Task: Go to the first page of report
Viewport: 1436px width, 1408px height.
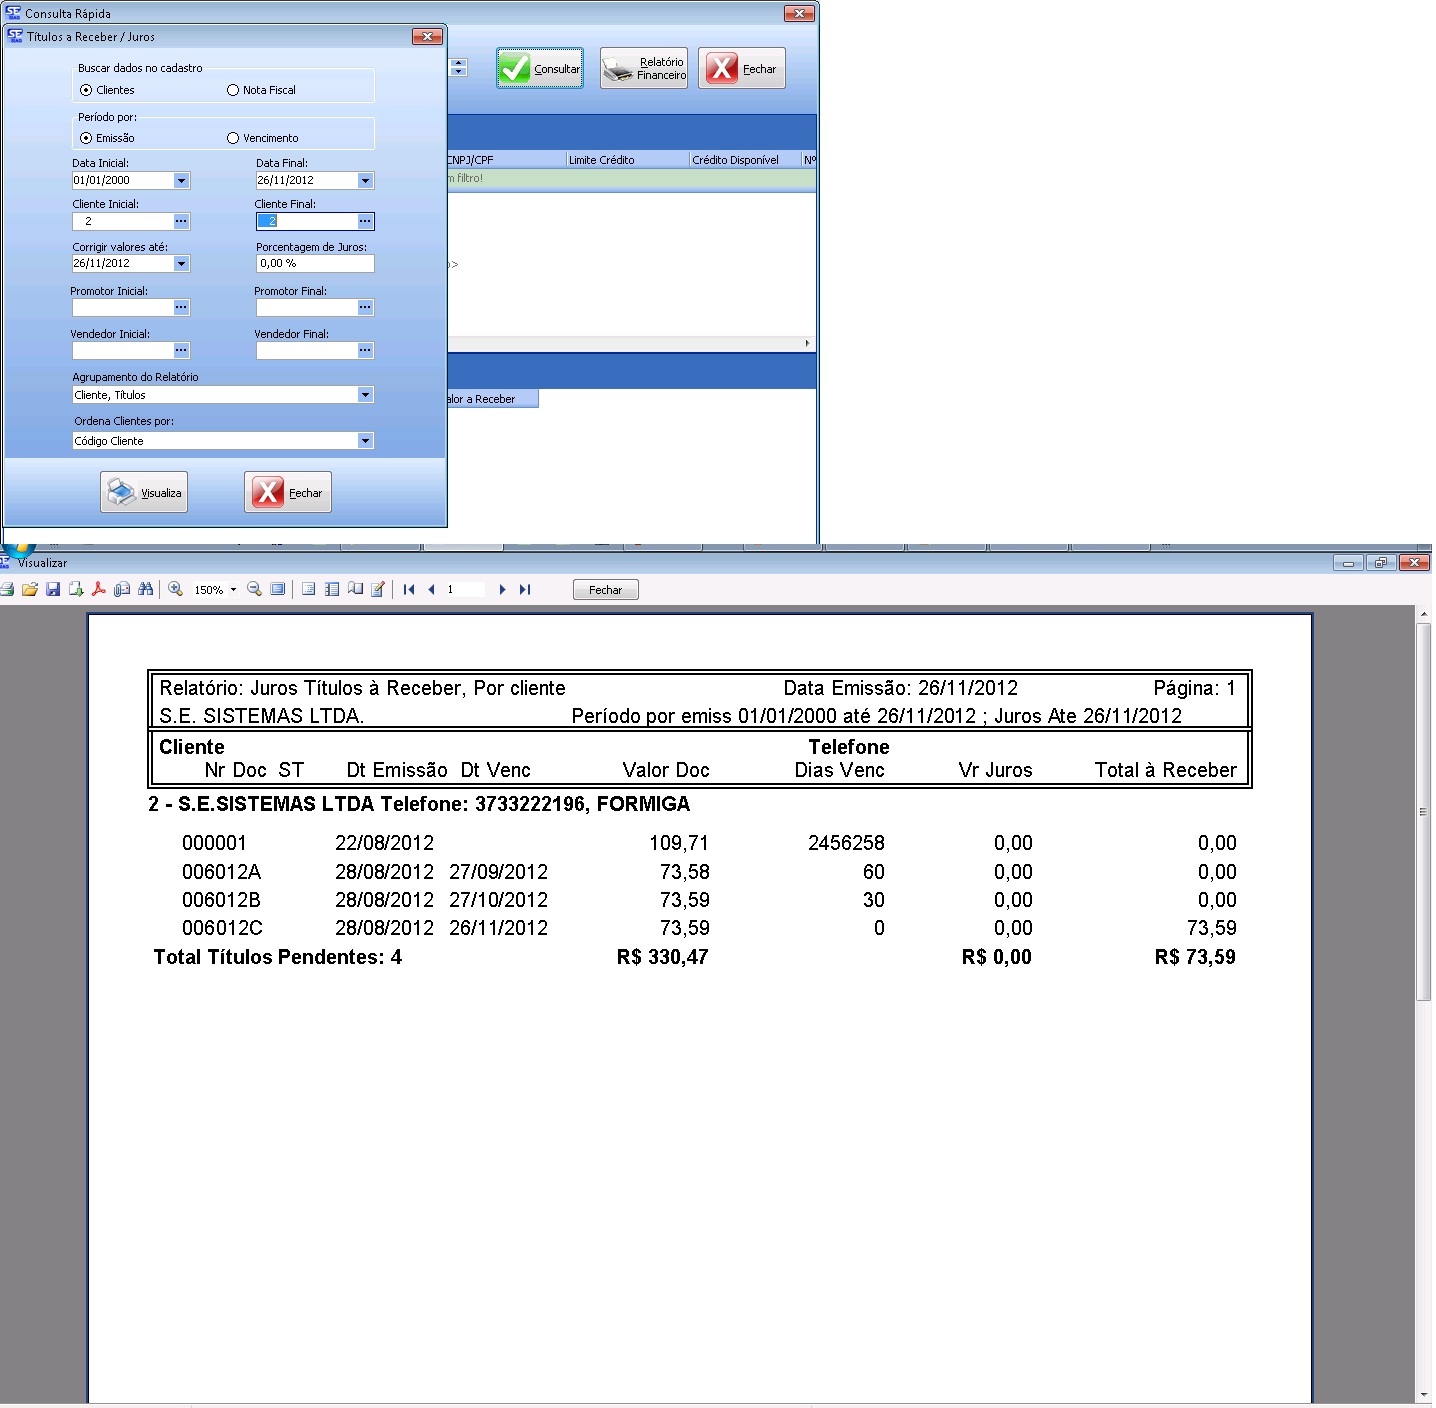Action: coord(409,590)
